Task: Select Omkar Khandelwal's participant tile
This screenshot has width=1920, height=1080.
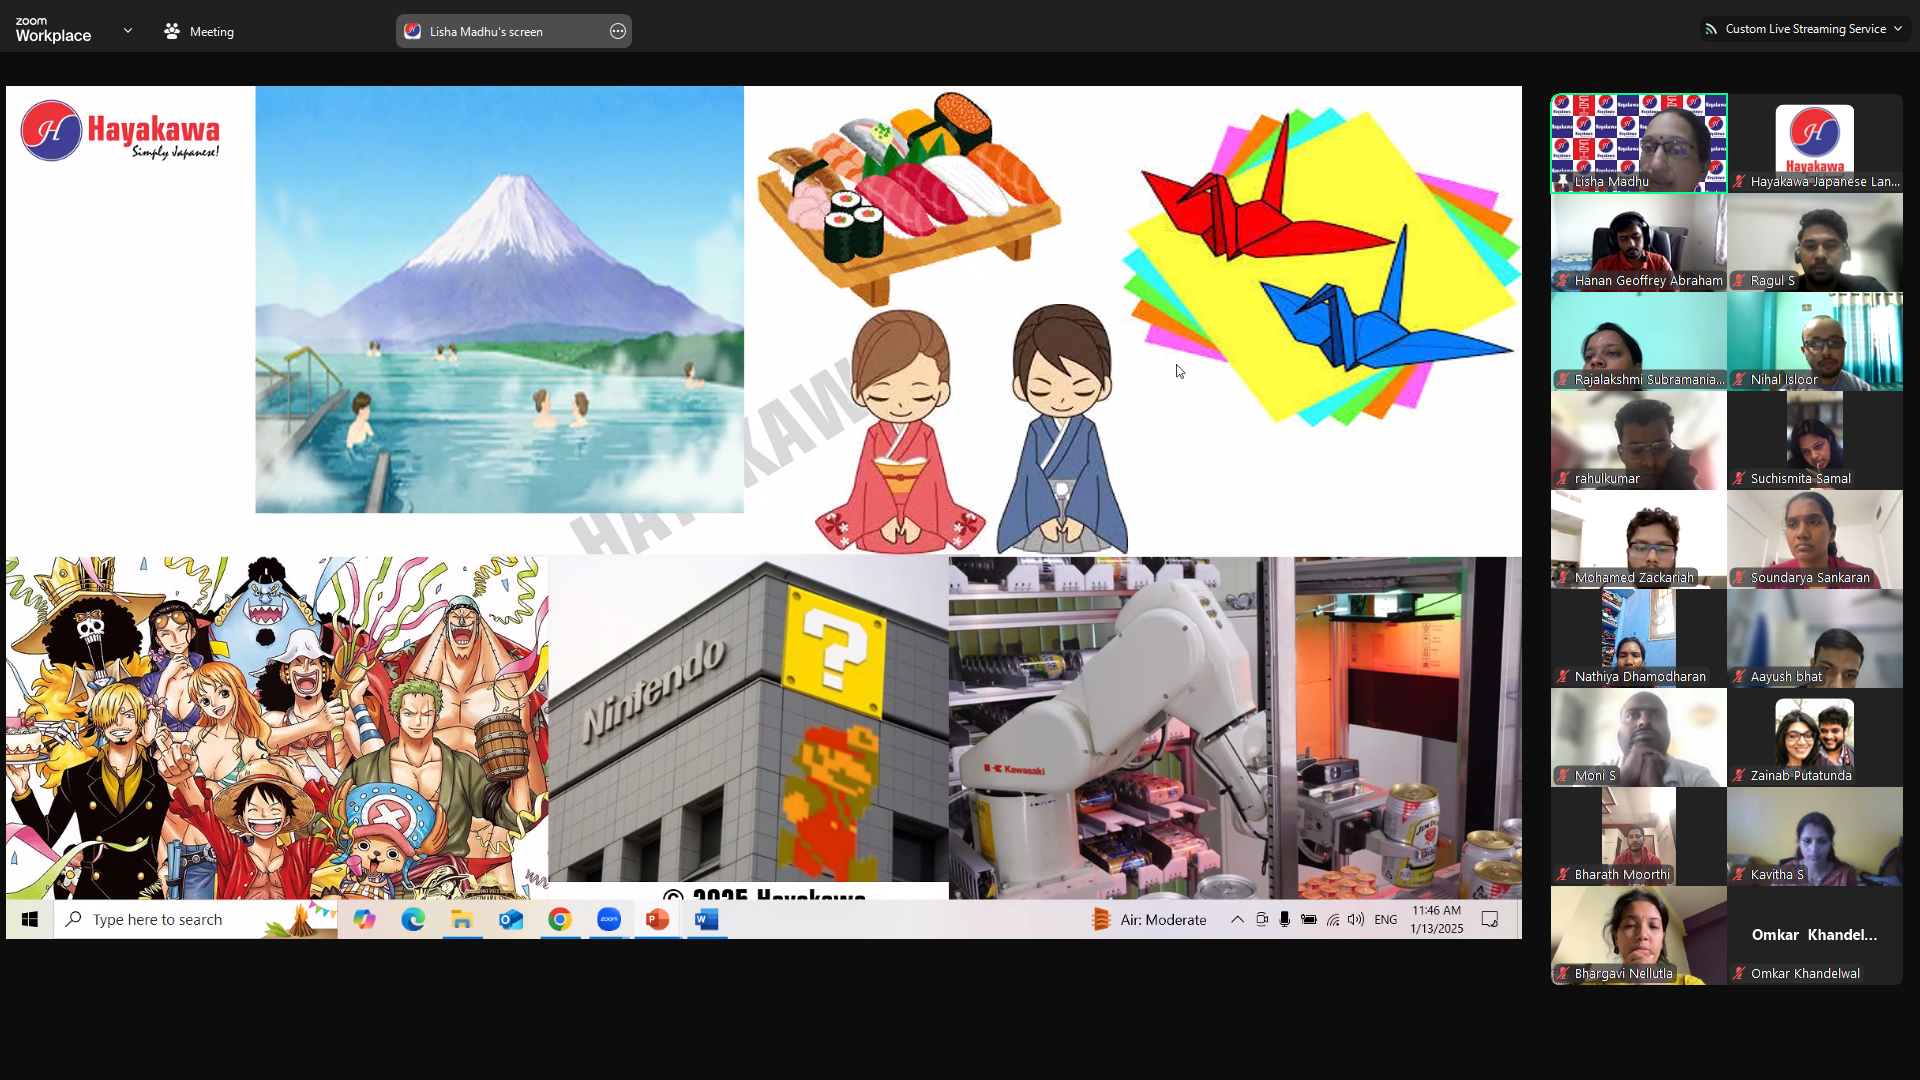Action: 1815,935
